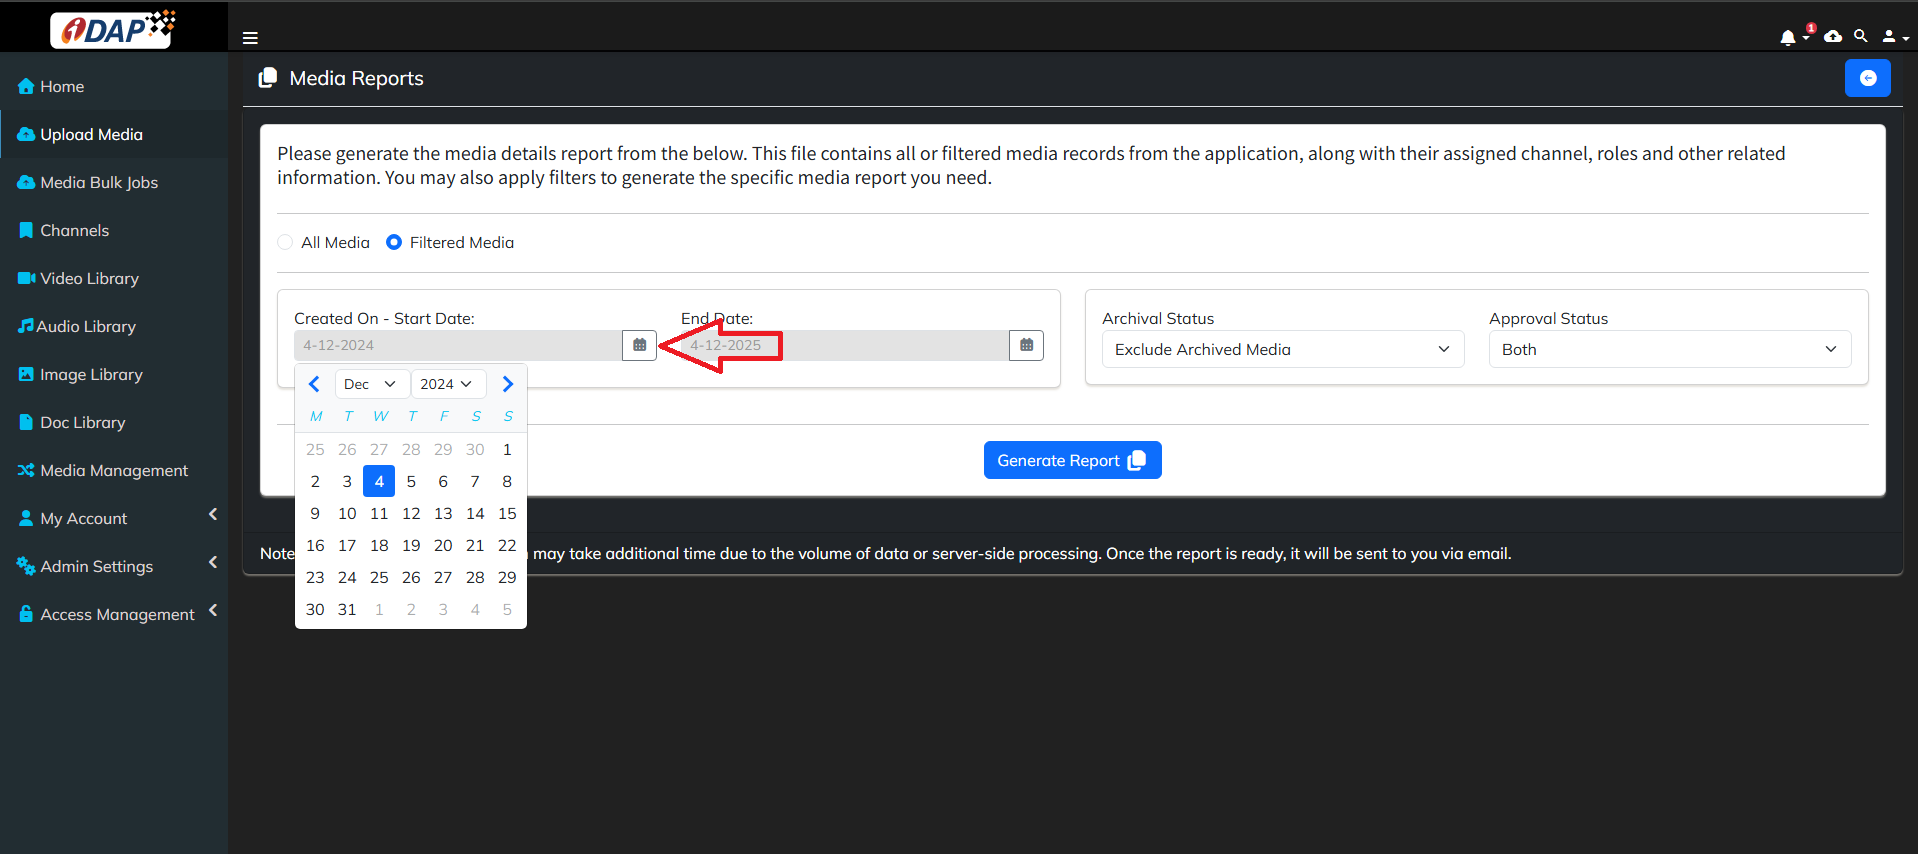The height and width of the screenshot is (854, 1918).
Task: Click the blue back arrow button
Action: [1867, 78]
